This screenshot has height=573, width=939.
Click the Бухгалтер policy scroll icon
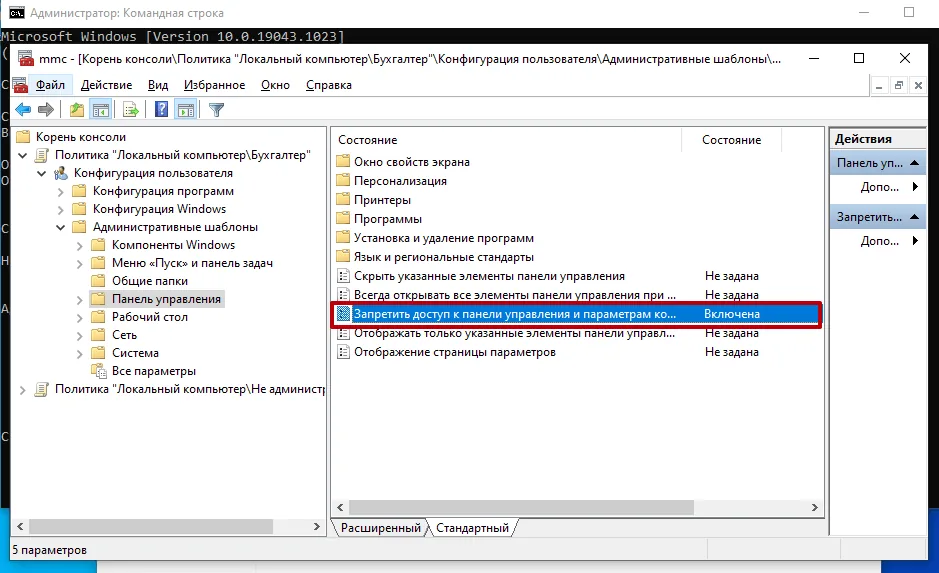(41, 155)
